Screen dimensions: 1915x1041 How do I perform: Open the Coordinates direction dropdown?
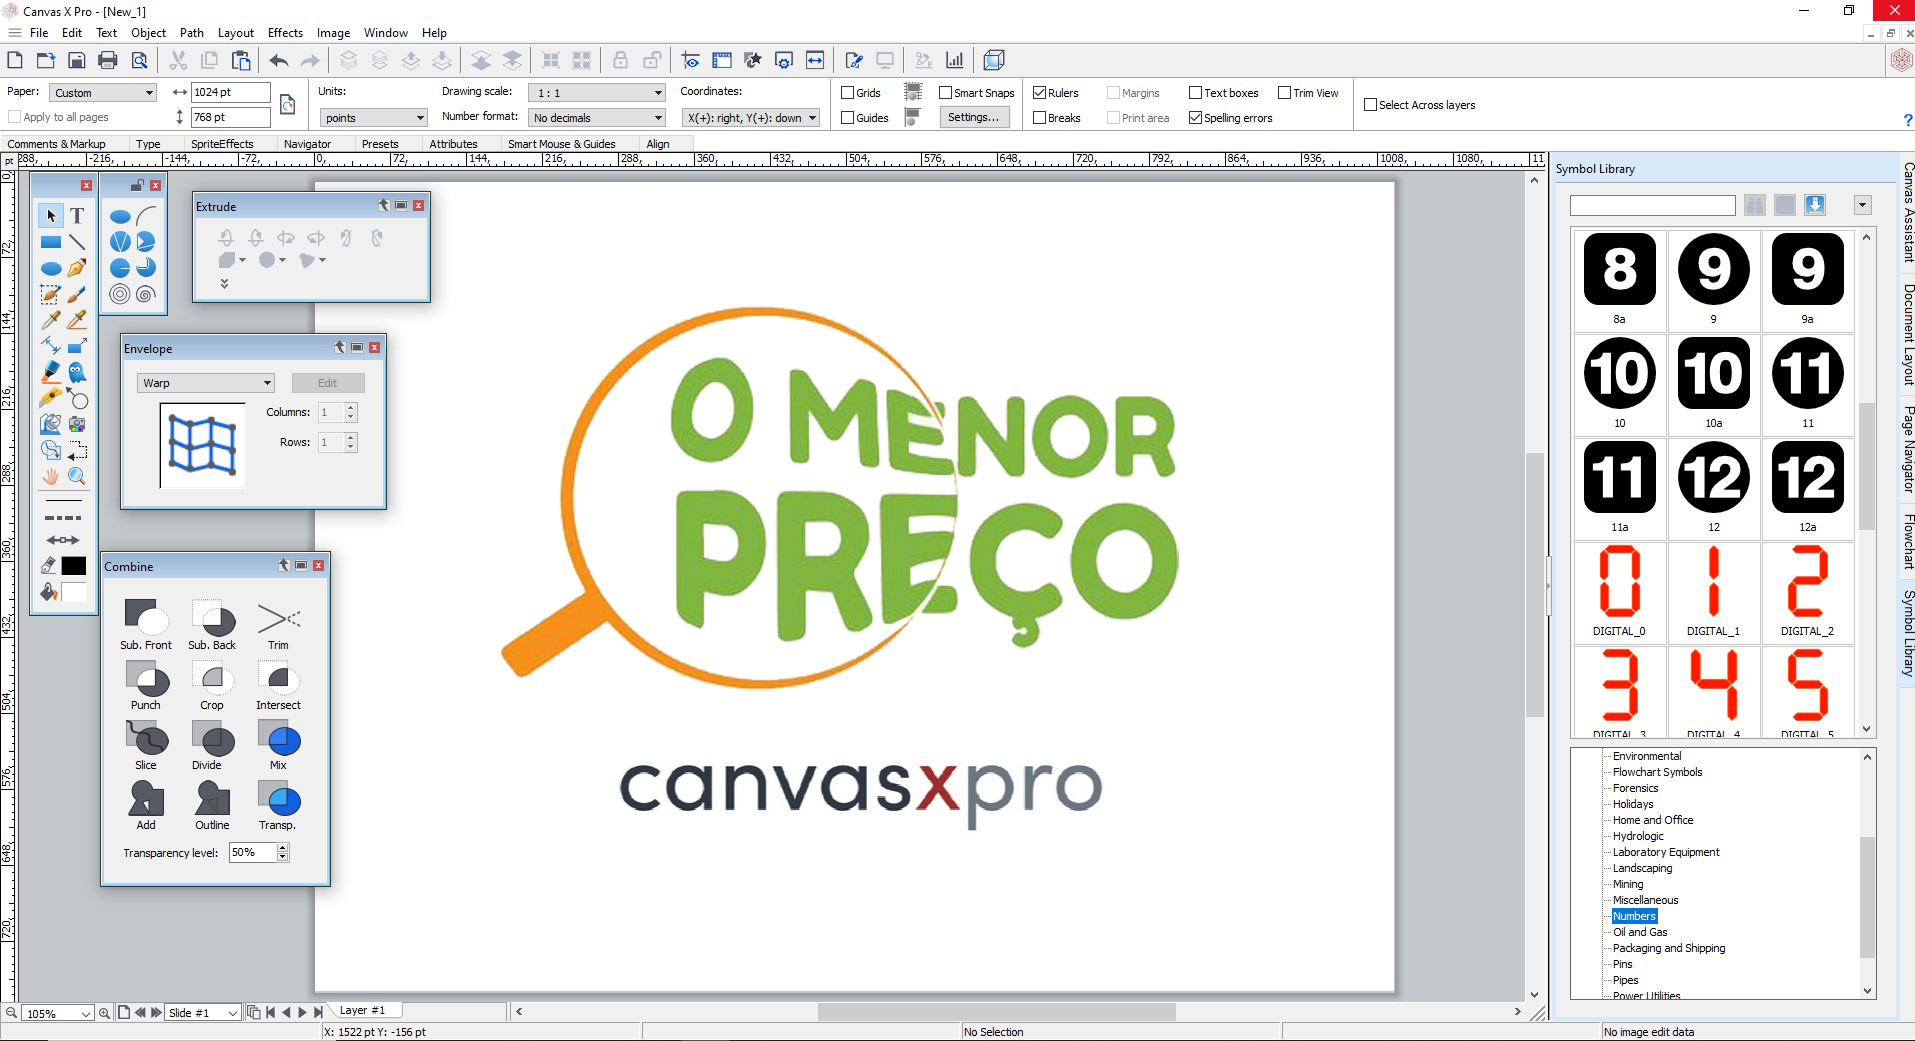[x=751, y=118]
